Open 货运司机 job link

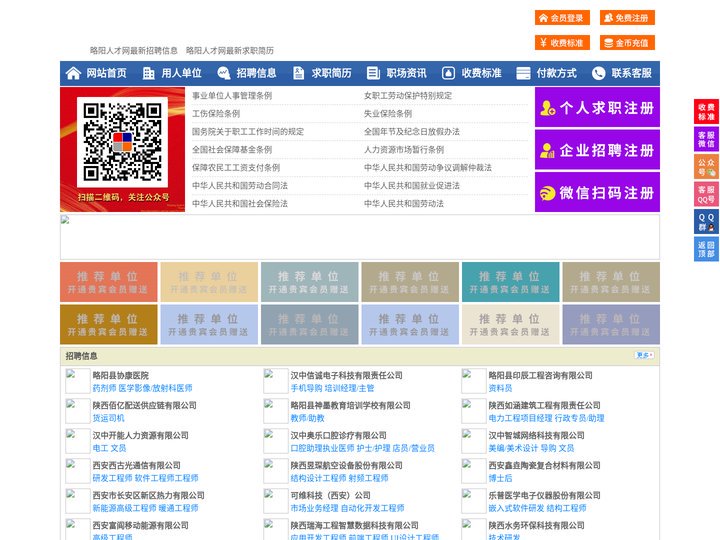pos(108,418)
